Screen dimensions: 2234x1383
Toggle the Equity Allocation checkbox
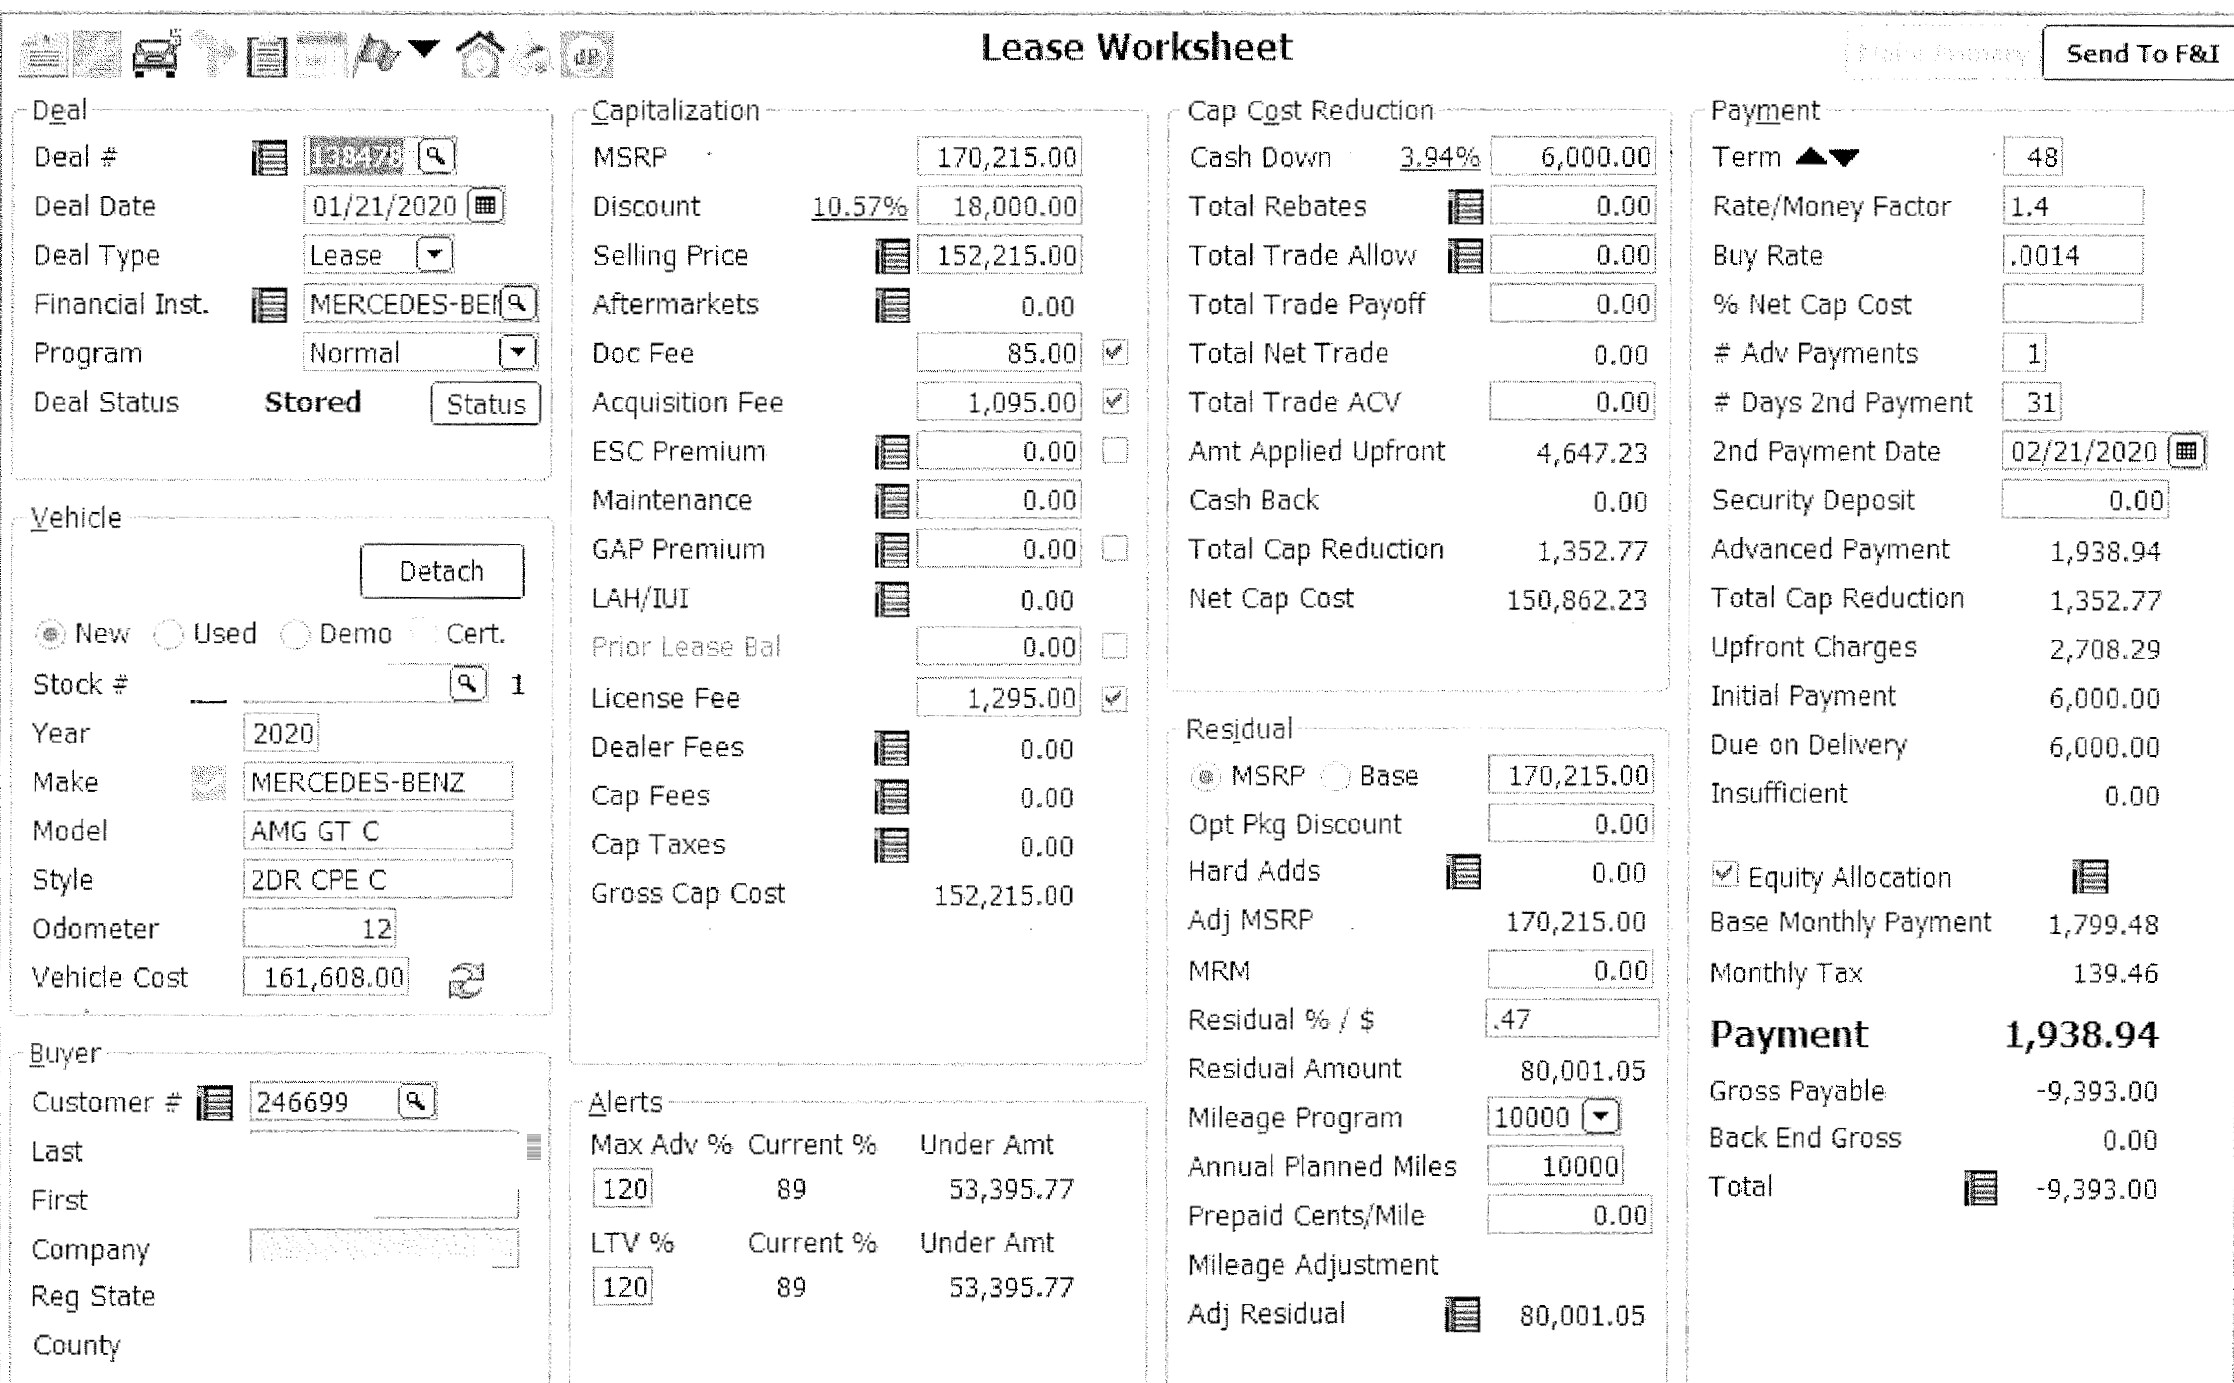[1725, 874]
